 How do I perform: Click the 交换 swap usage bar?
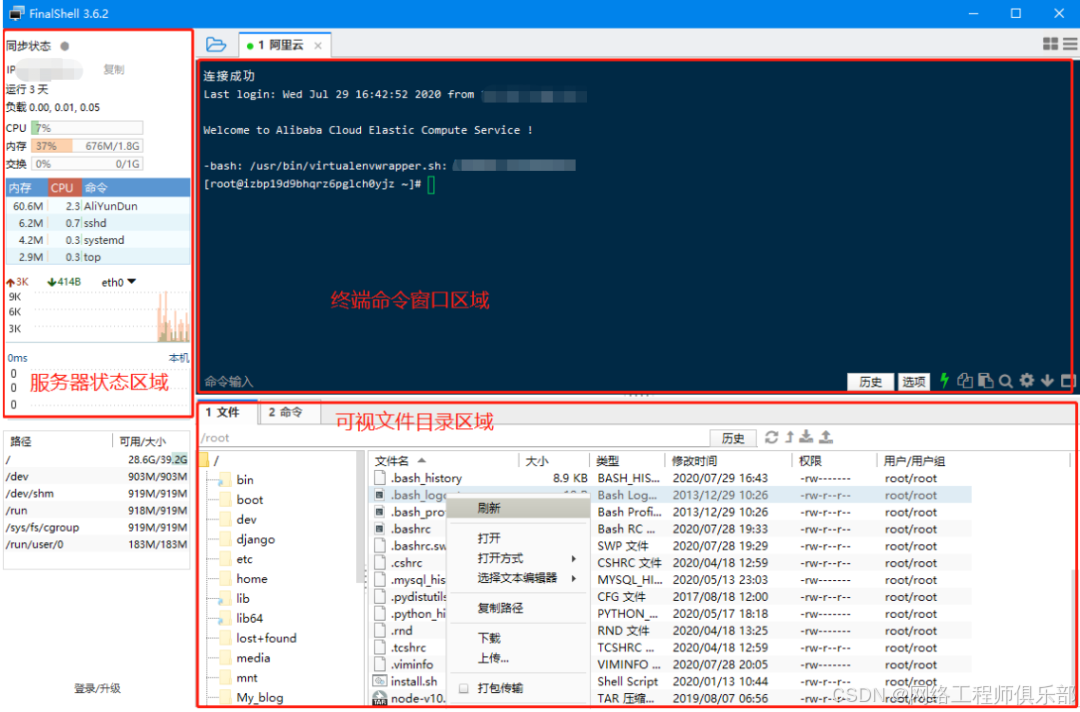(x=87, y=164)
